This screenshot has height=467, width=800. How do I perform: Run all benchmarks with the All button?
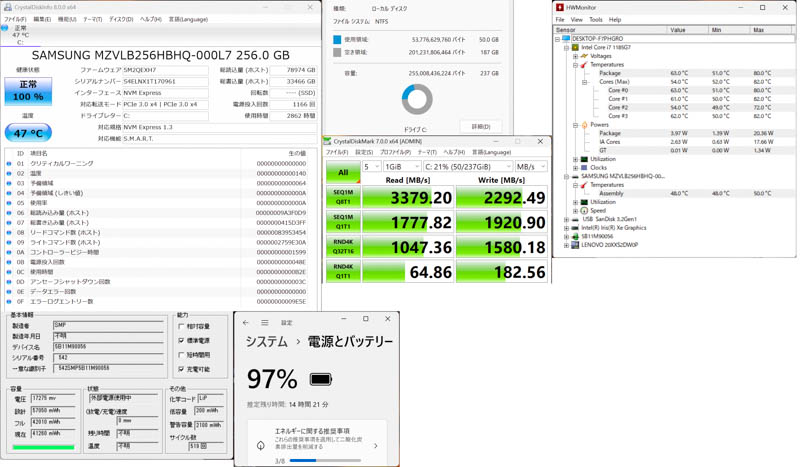click(342, 173)
